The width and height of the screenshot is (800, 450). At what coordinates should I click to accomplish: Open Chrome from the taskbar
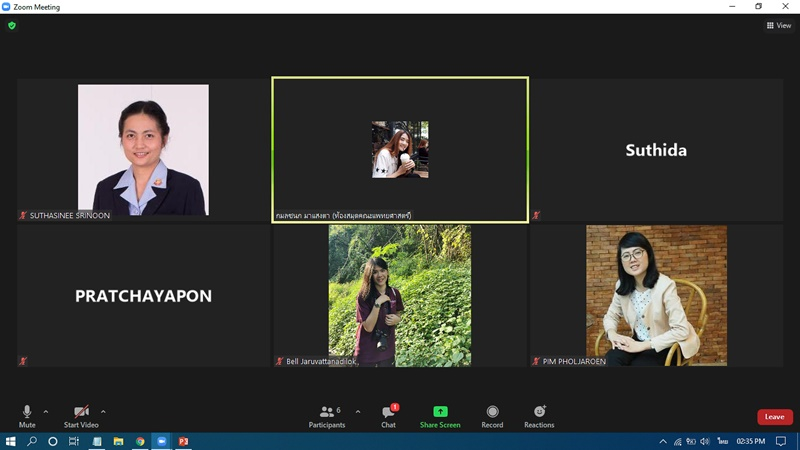(x=140, y=441)
